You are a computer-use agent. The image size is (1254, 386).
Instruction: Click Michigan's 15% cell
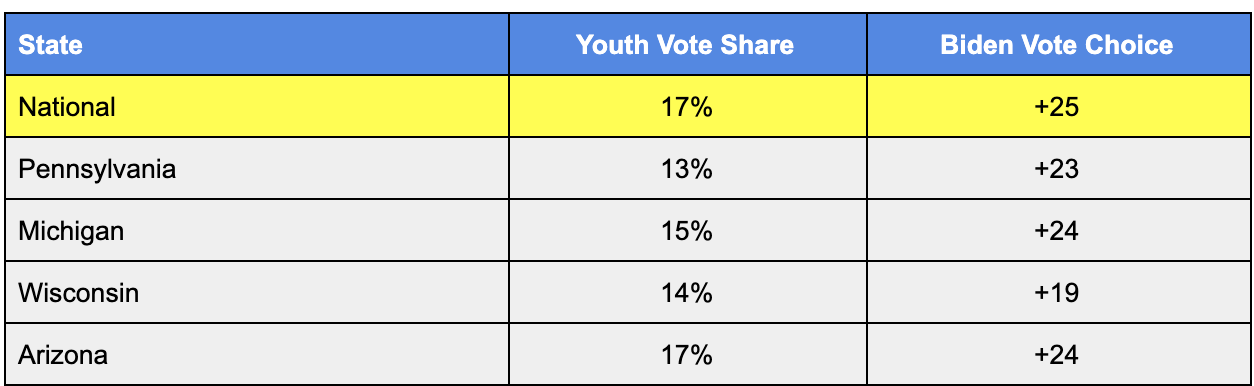coord(686,231)
